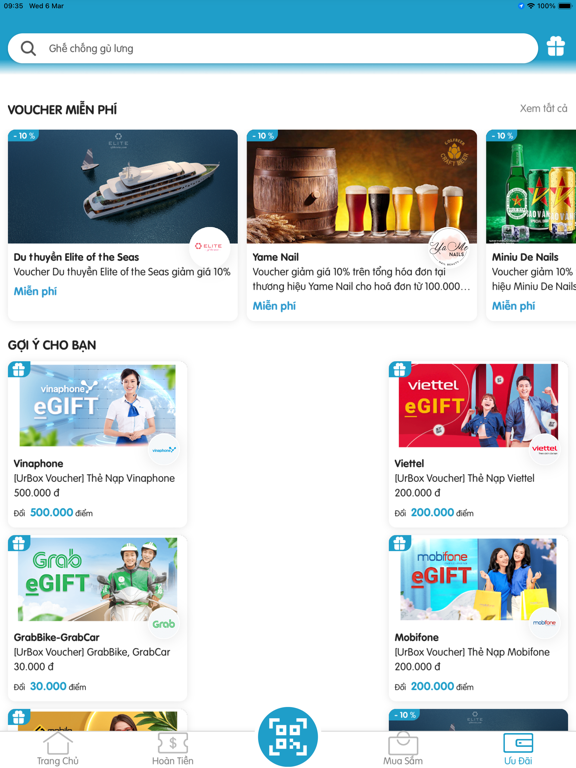Click Miễn phí under Yame Nail voucher

274,306
